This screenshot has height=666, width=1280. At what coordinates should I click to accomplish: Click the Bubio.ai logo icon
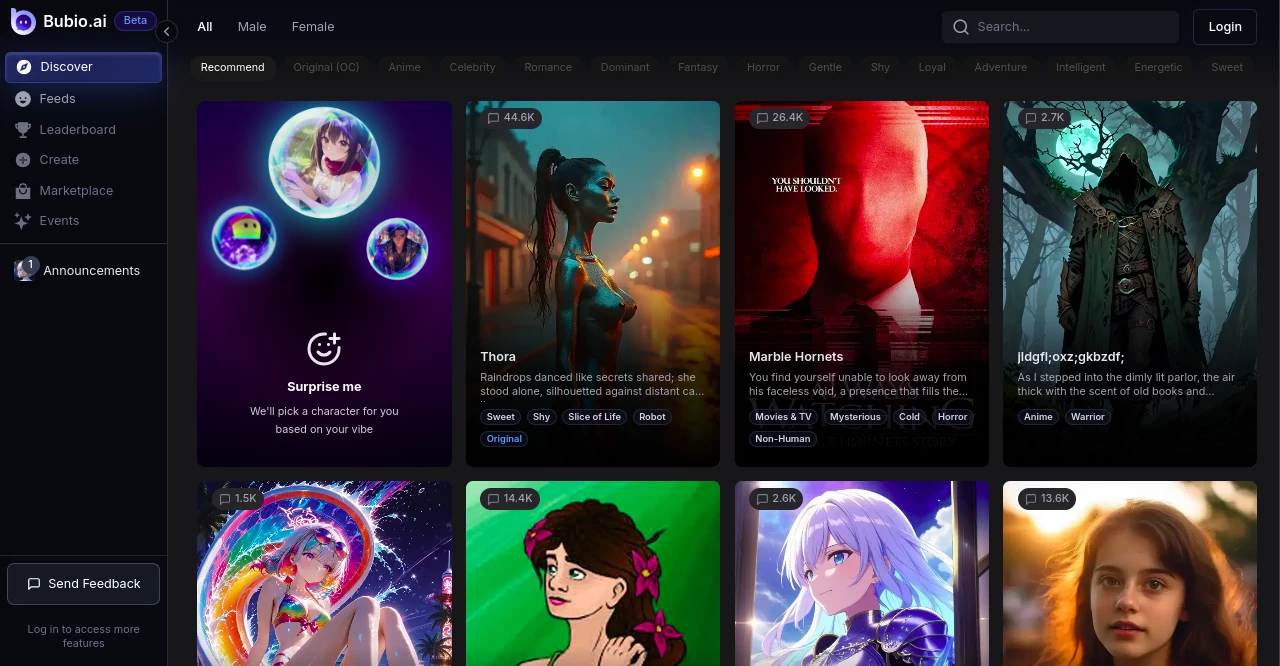(23, 21)
